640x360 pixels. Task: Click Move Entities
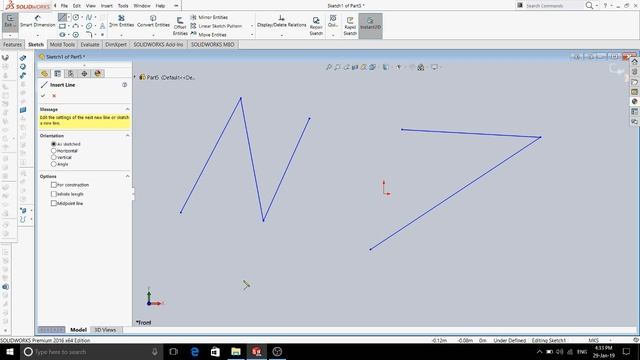pos(208,35)
